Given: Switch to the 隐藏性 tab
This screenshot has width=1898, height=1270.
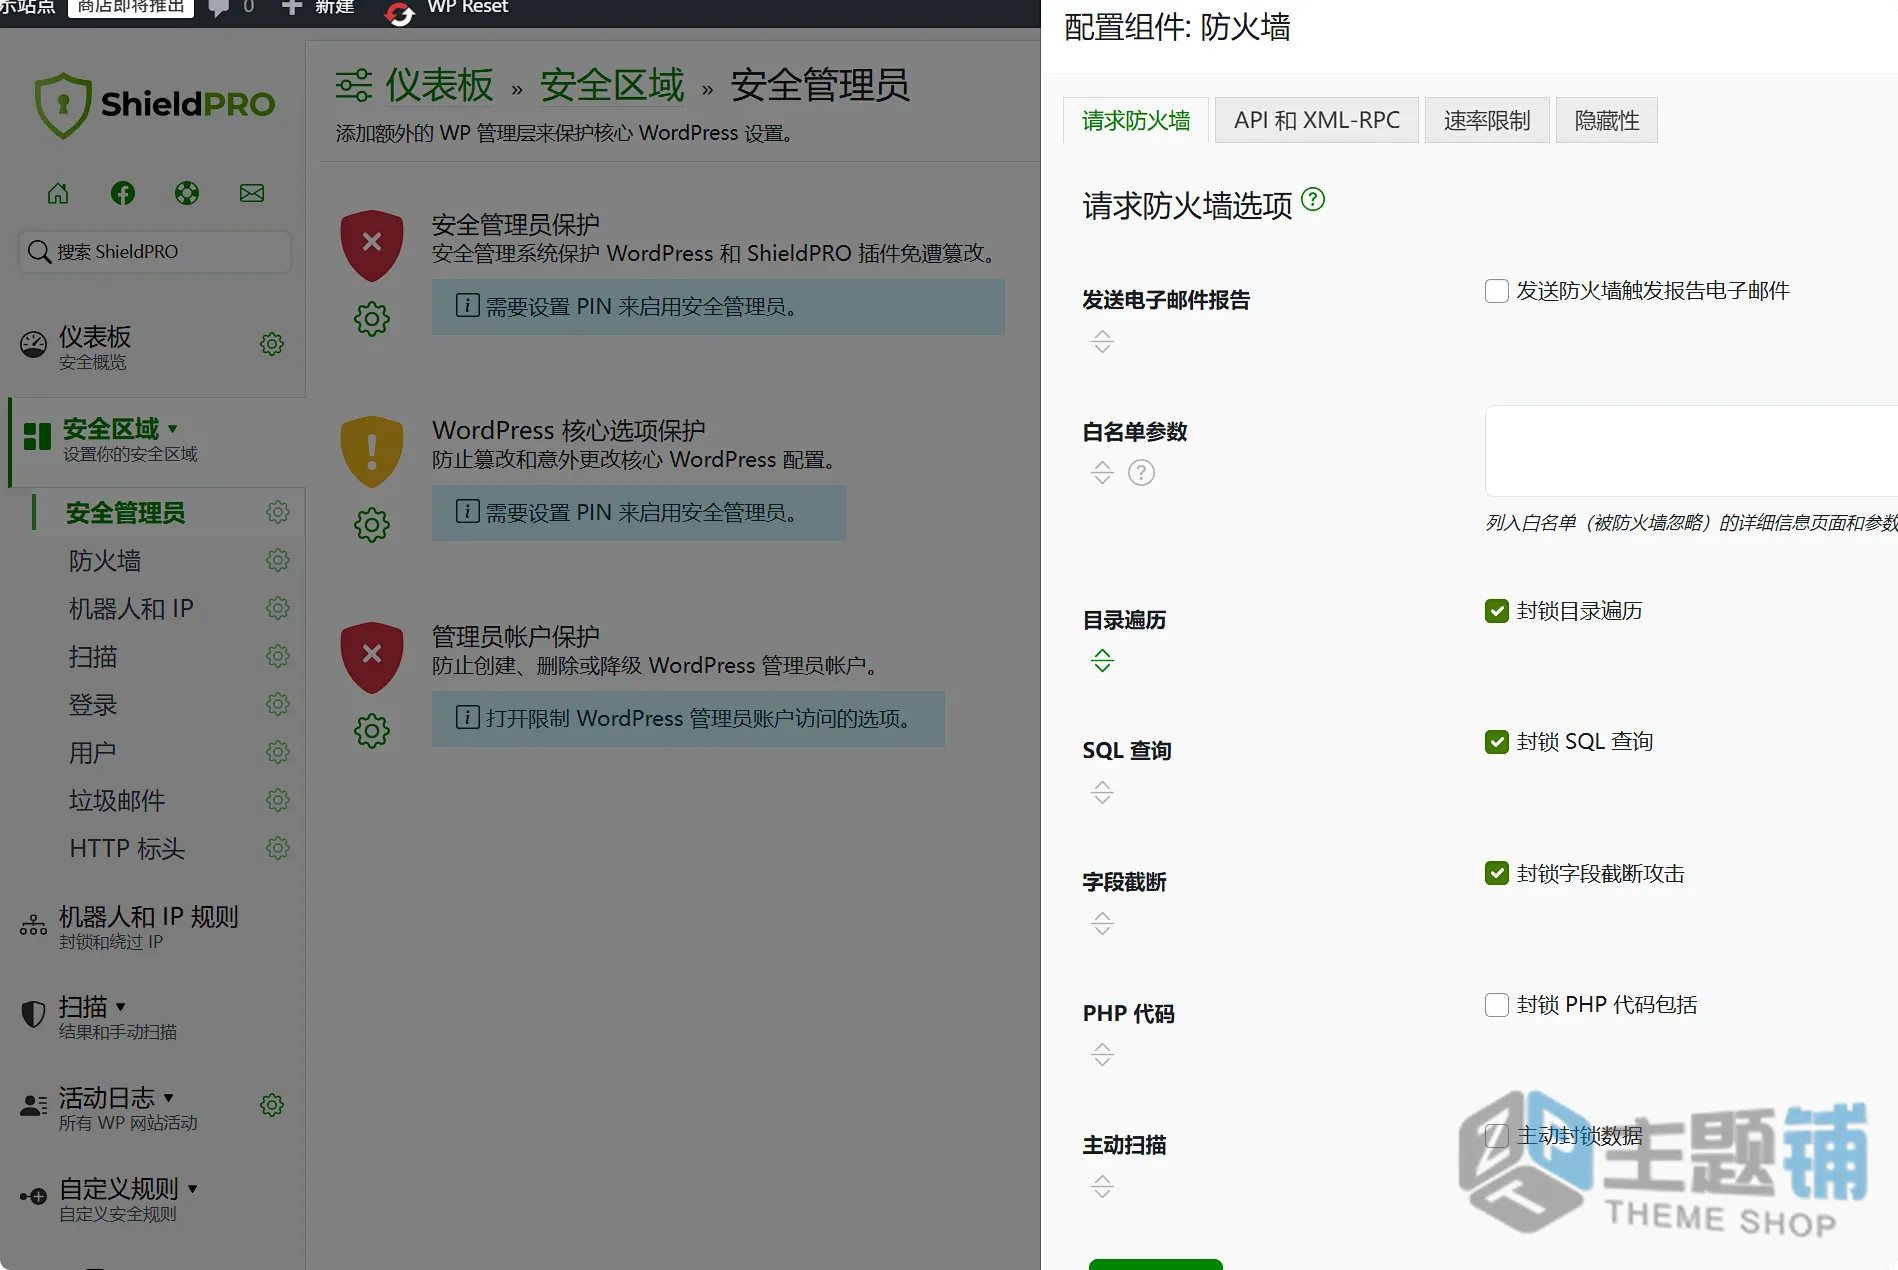Looking at the screenshot, I should (x=1607, y=121).
